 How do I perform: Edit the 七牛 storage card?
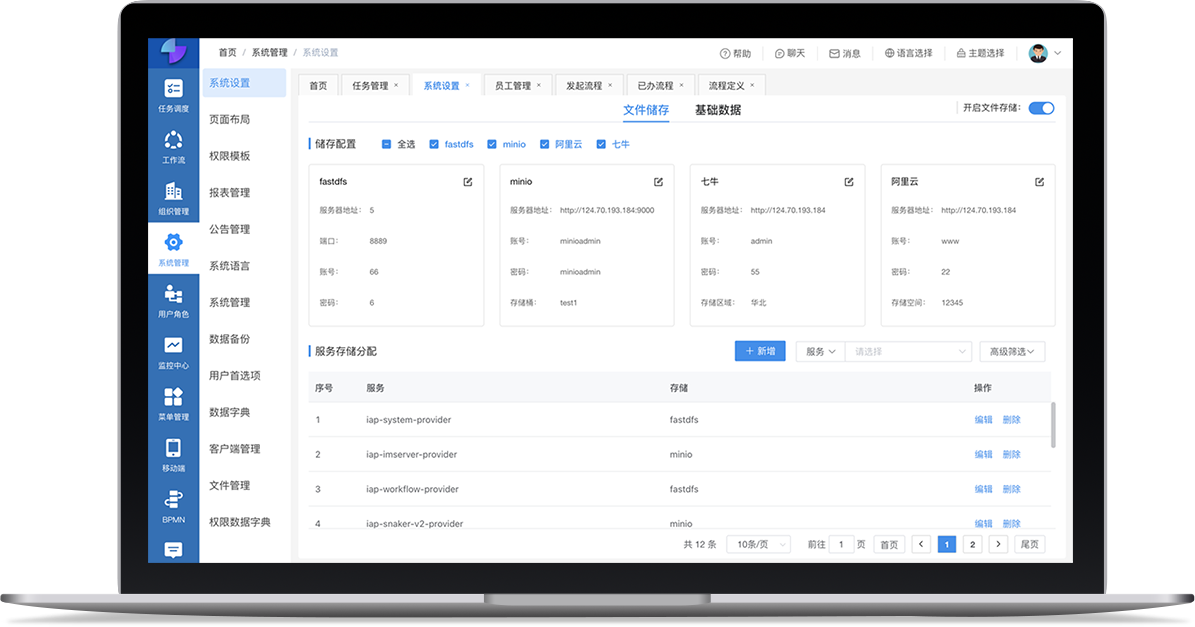(x=849, y=181)
